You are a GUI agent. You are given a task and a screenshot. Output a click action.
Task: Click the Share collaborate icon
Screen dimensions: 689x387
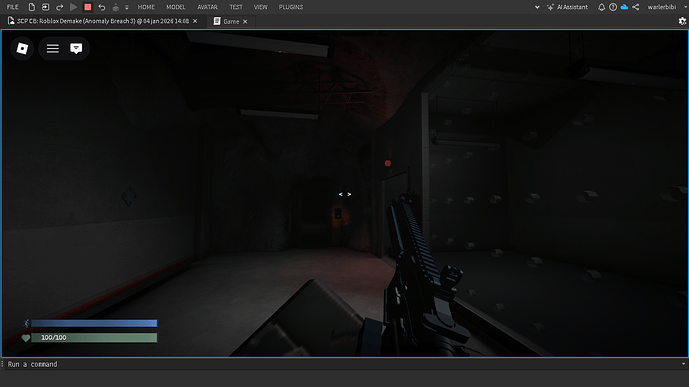pyautogui.click(x=636, y=7)
